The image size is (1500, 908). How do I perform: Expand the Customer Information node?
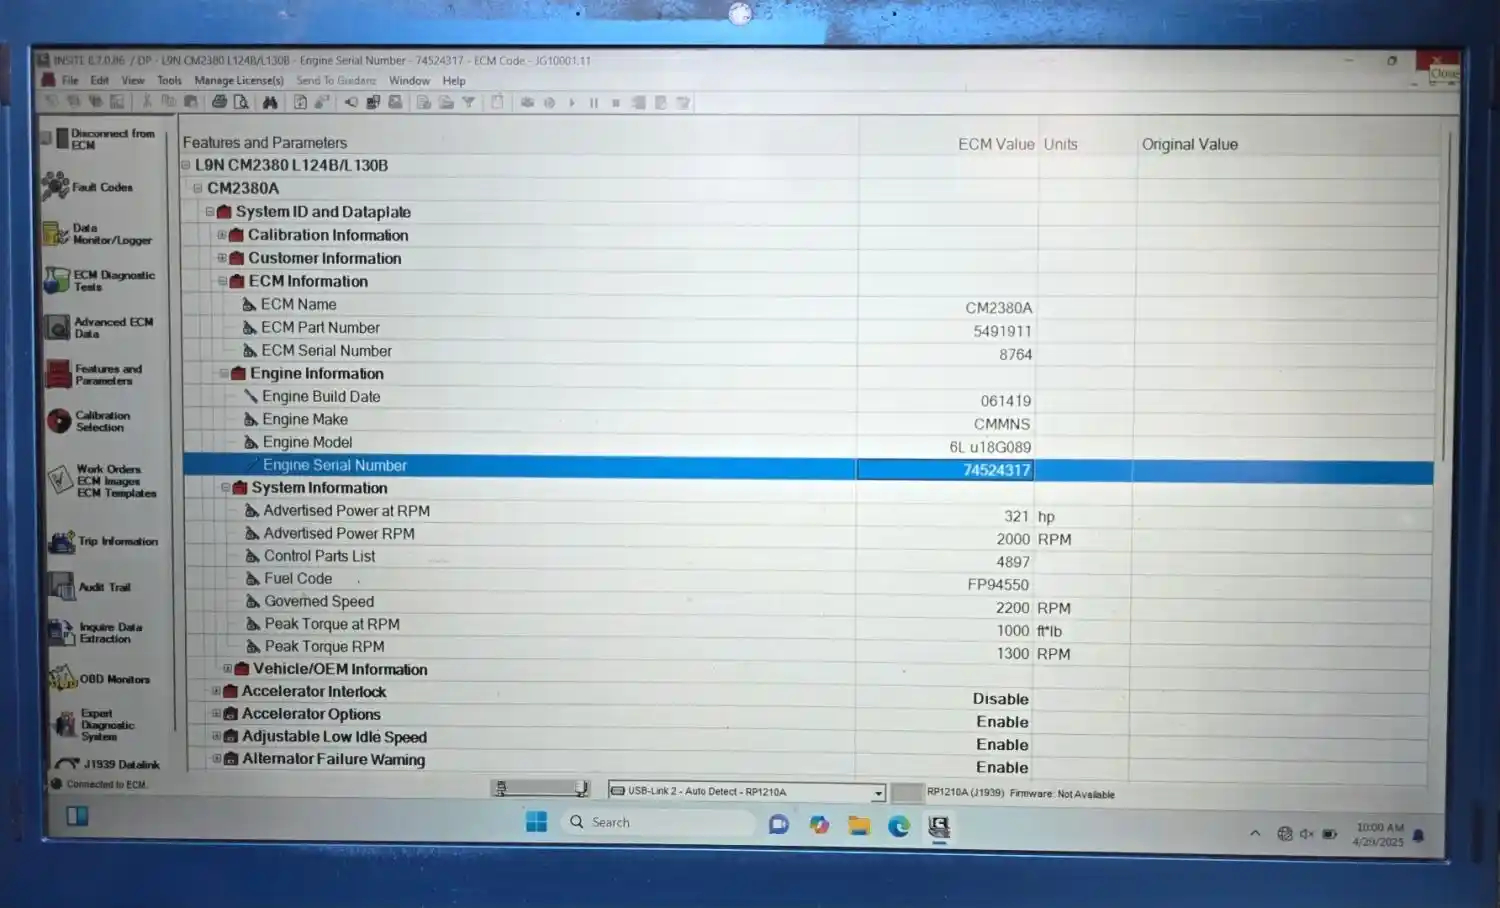(x=222, y=258)
